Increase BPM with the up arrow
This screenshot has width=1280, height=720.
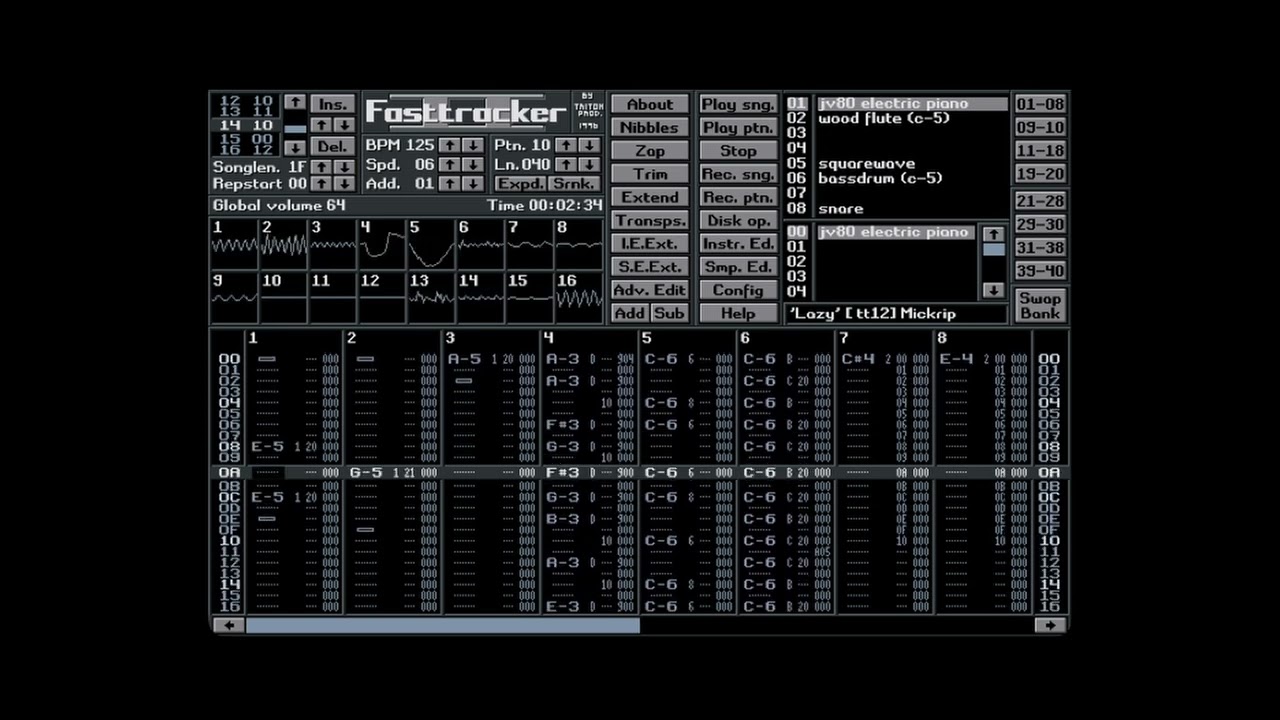tap(449, 146)
